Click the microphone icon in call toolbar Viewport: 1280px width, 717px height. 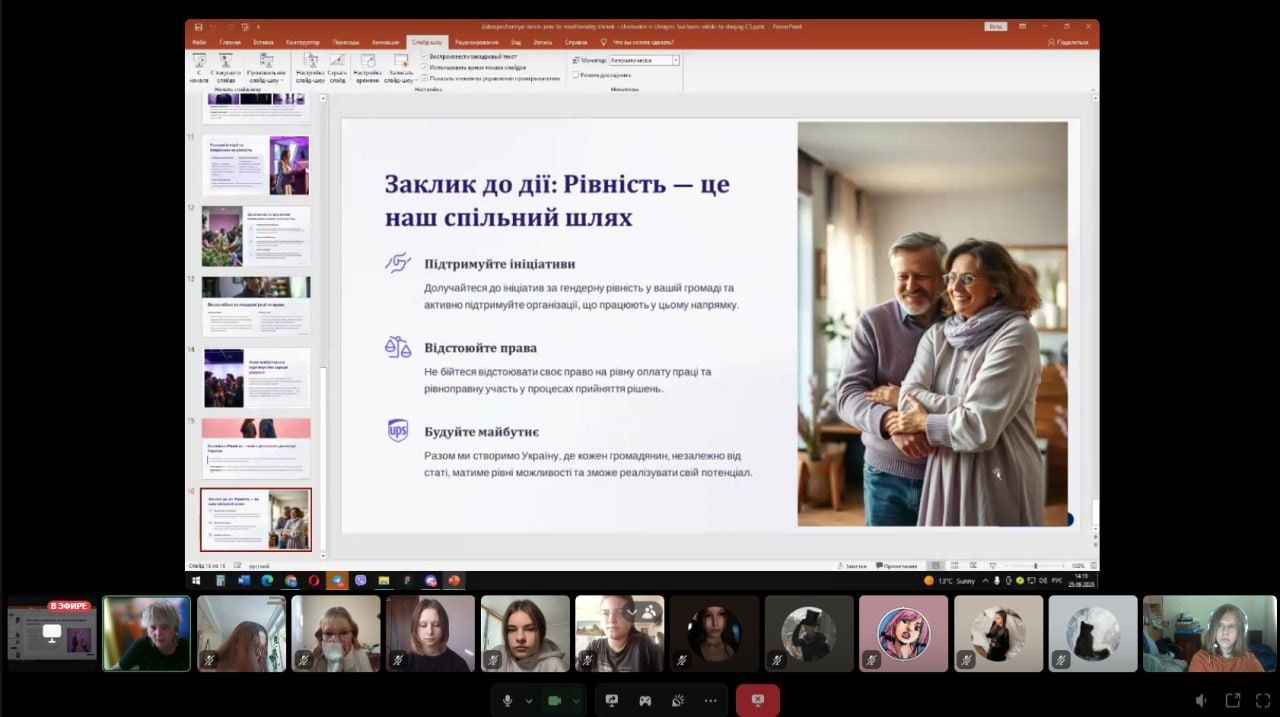[x=508, y=701]
